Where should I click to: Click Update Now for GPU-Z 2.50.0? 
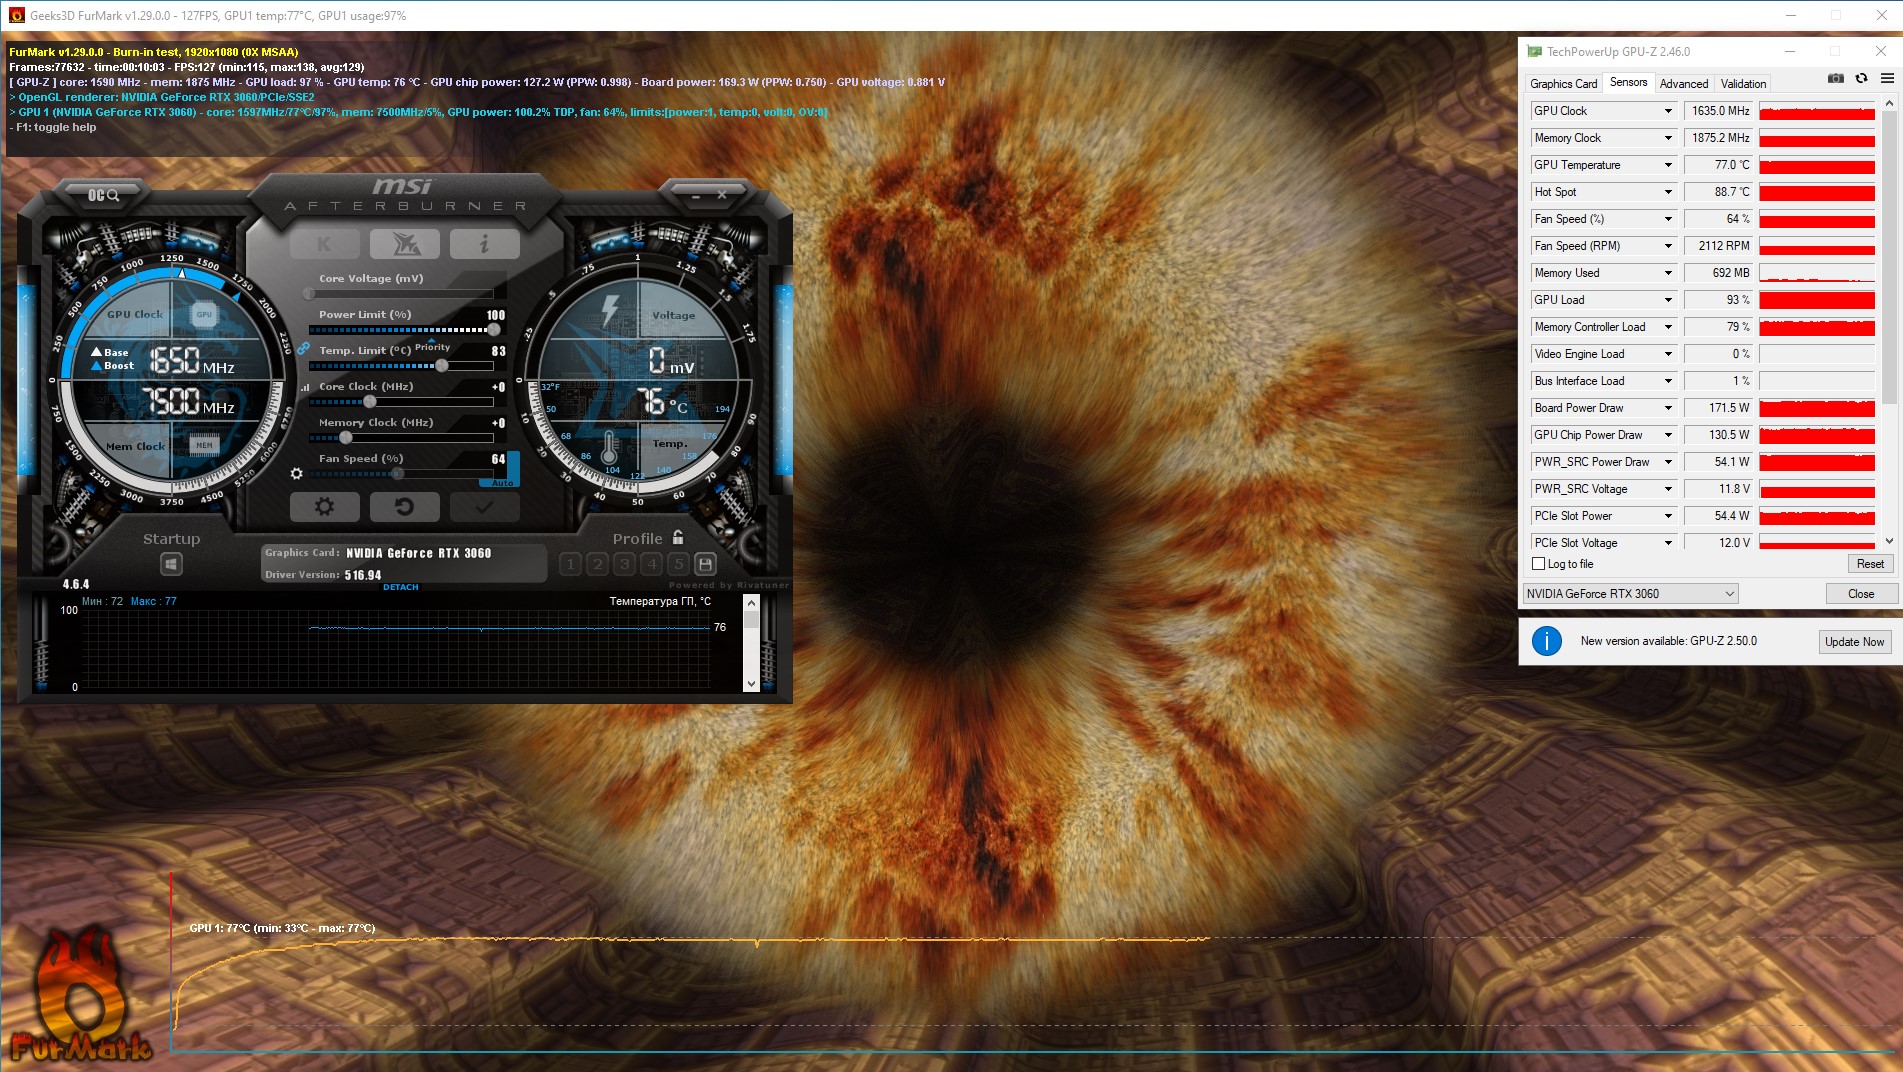[x=1854, y=642]
